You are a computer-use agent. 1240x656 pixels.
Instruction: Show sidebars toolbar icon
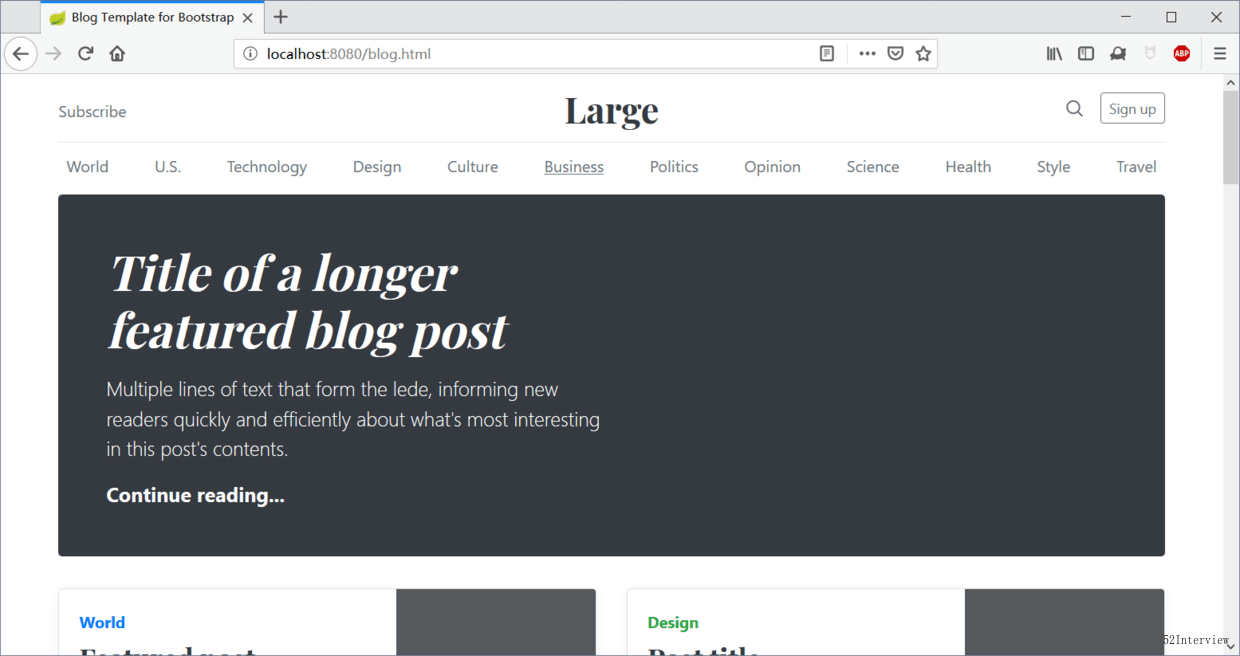[x=1086, y=54]
